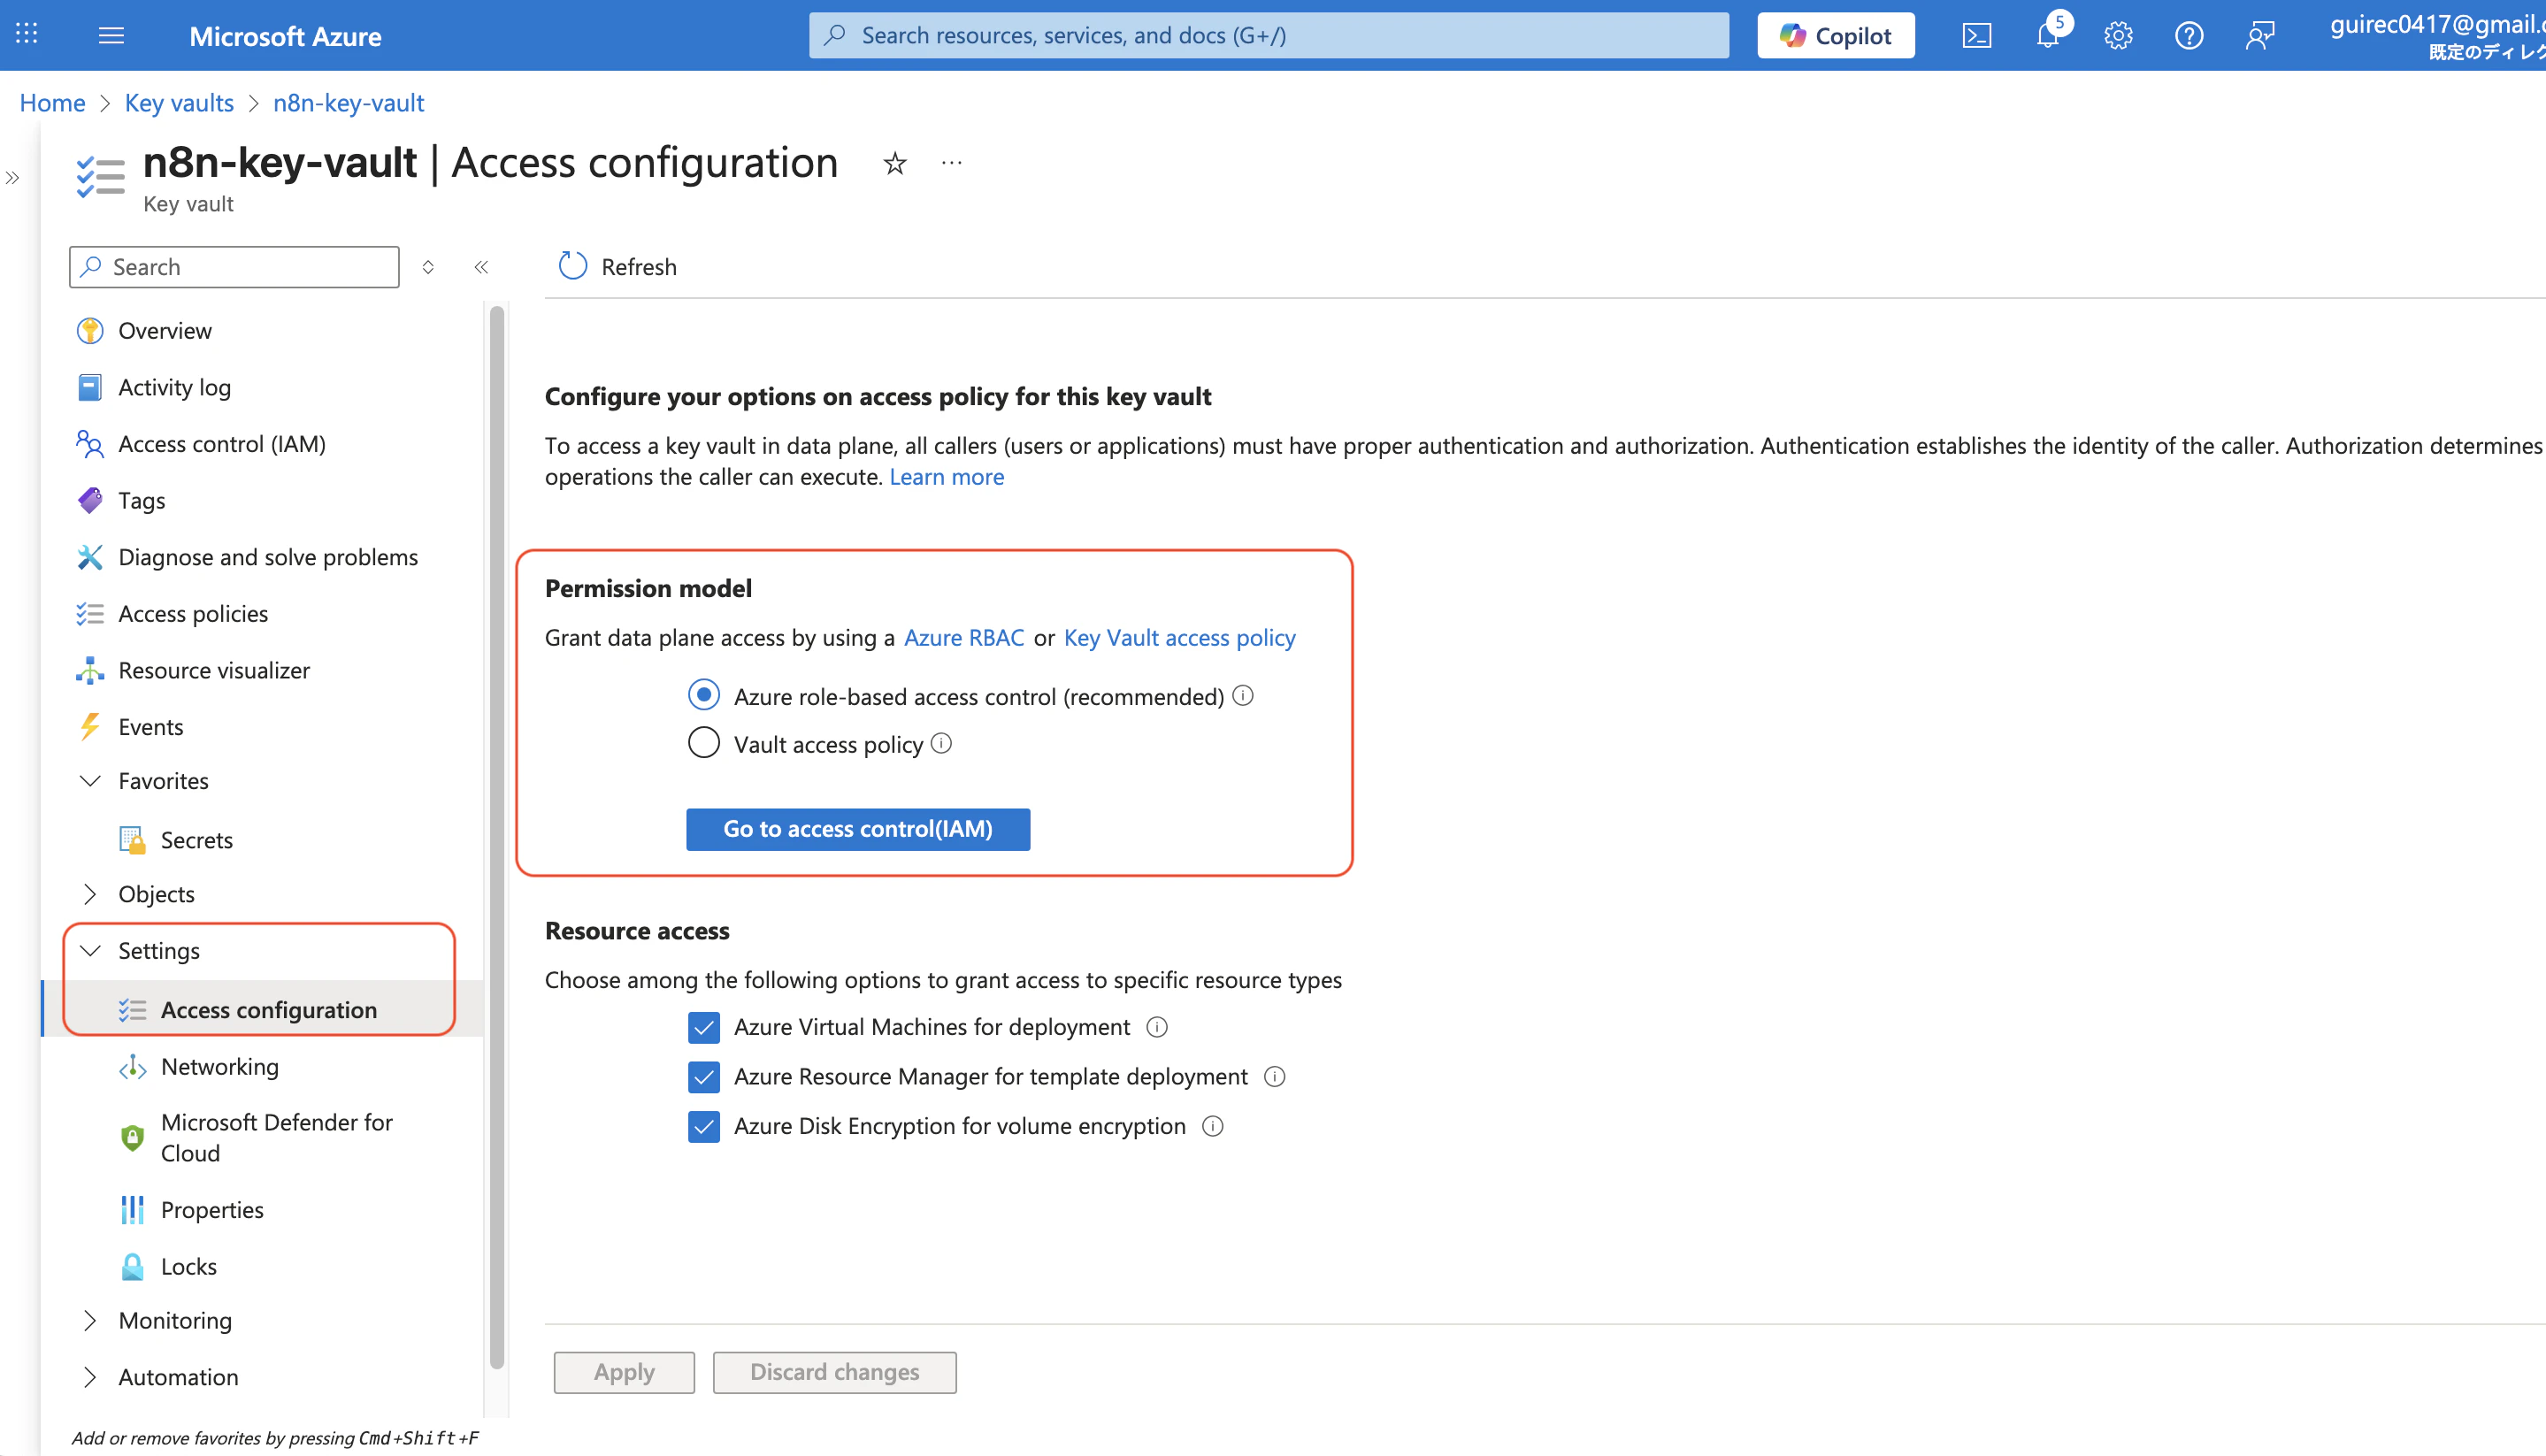Uncheck Azure Disk Encryption for volume encryption
Image resolution: width=2546 pixels, height=1456 pixels.
(x=704, y=1126)
